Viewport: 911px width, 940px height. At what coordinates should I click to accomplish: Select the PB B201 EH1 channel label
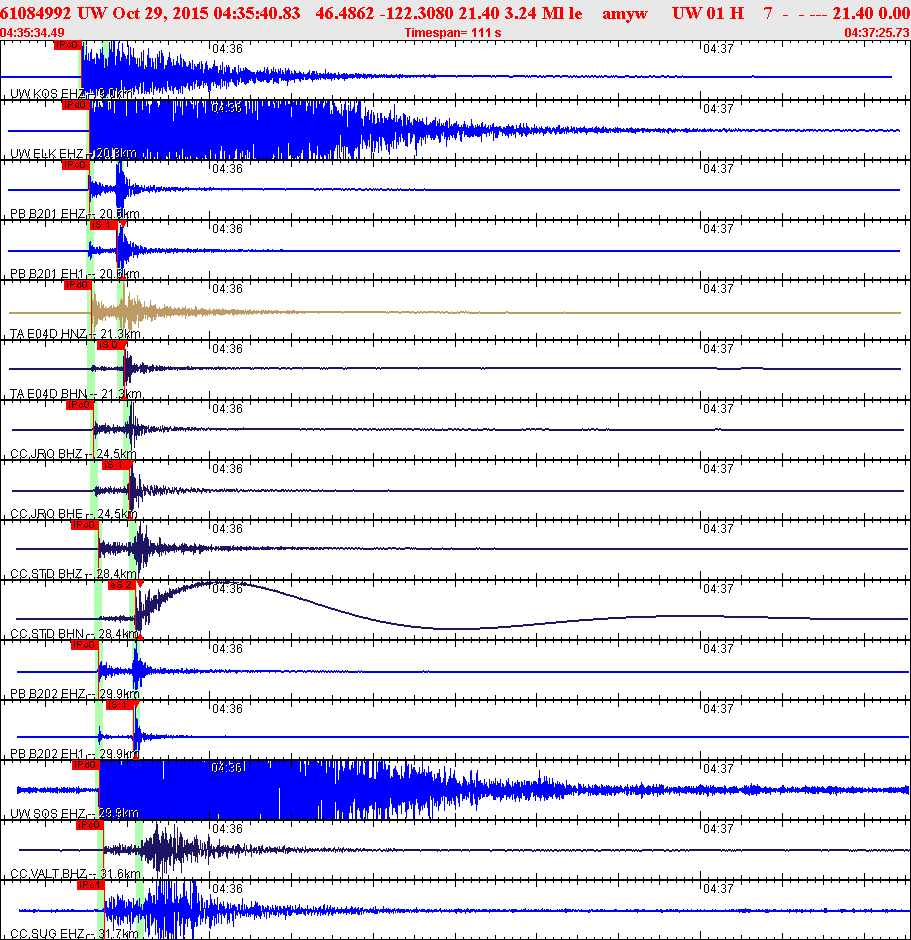tap(74, 273)
